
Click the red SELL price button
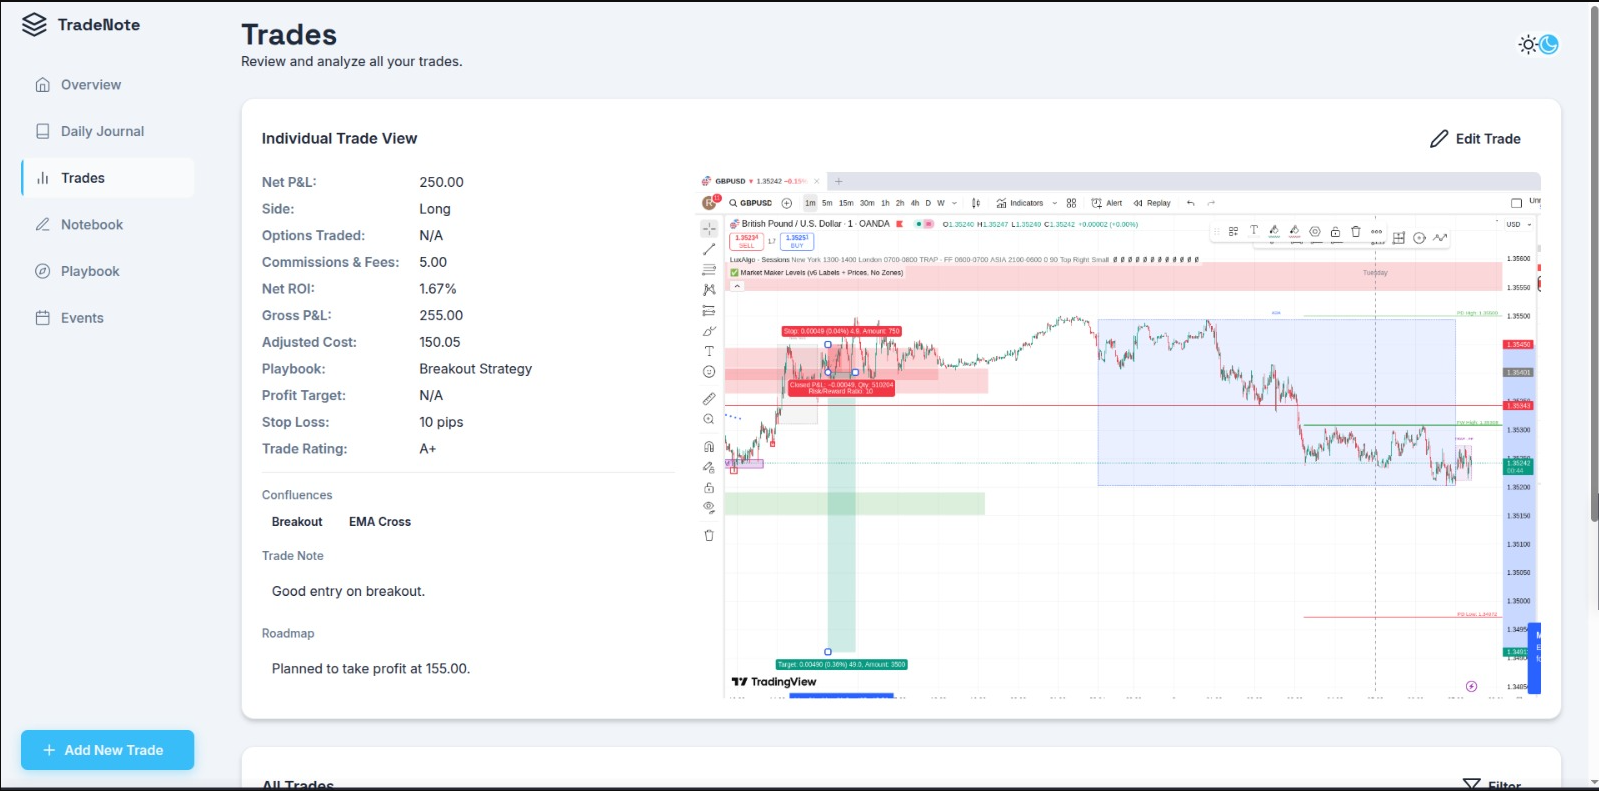click(747, 241)
